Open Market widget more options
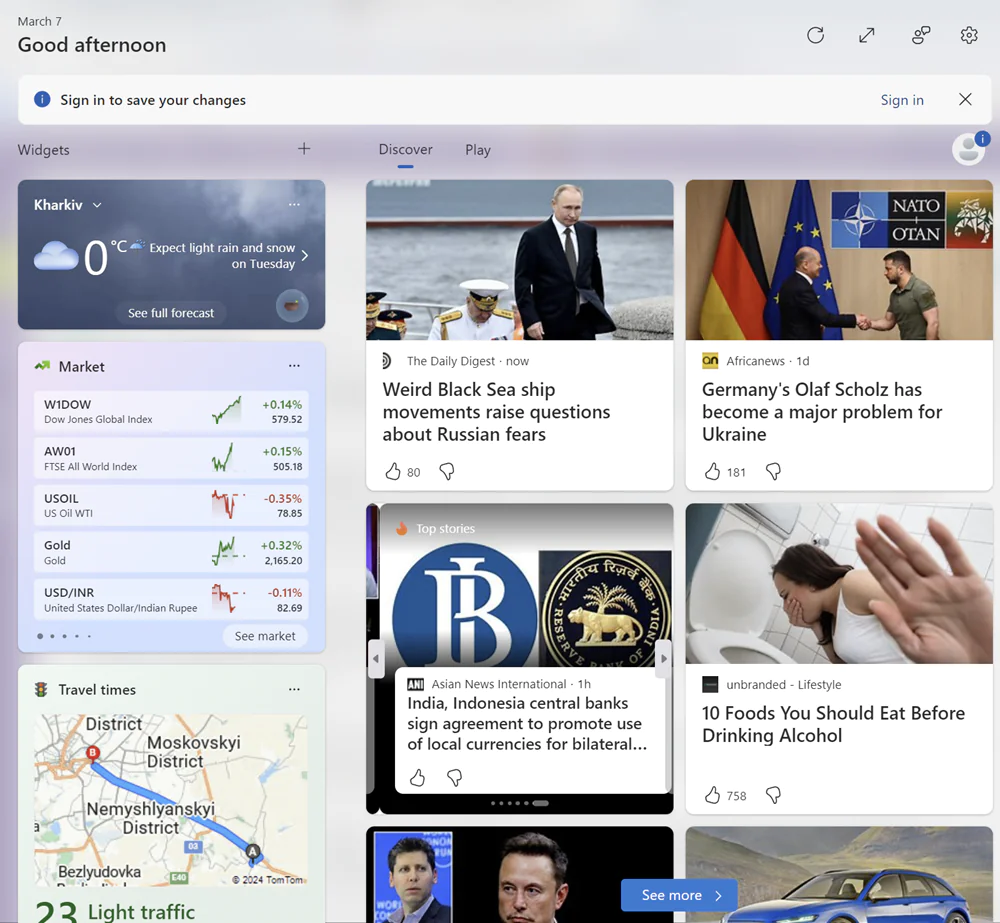 tap(294, 366)
